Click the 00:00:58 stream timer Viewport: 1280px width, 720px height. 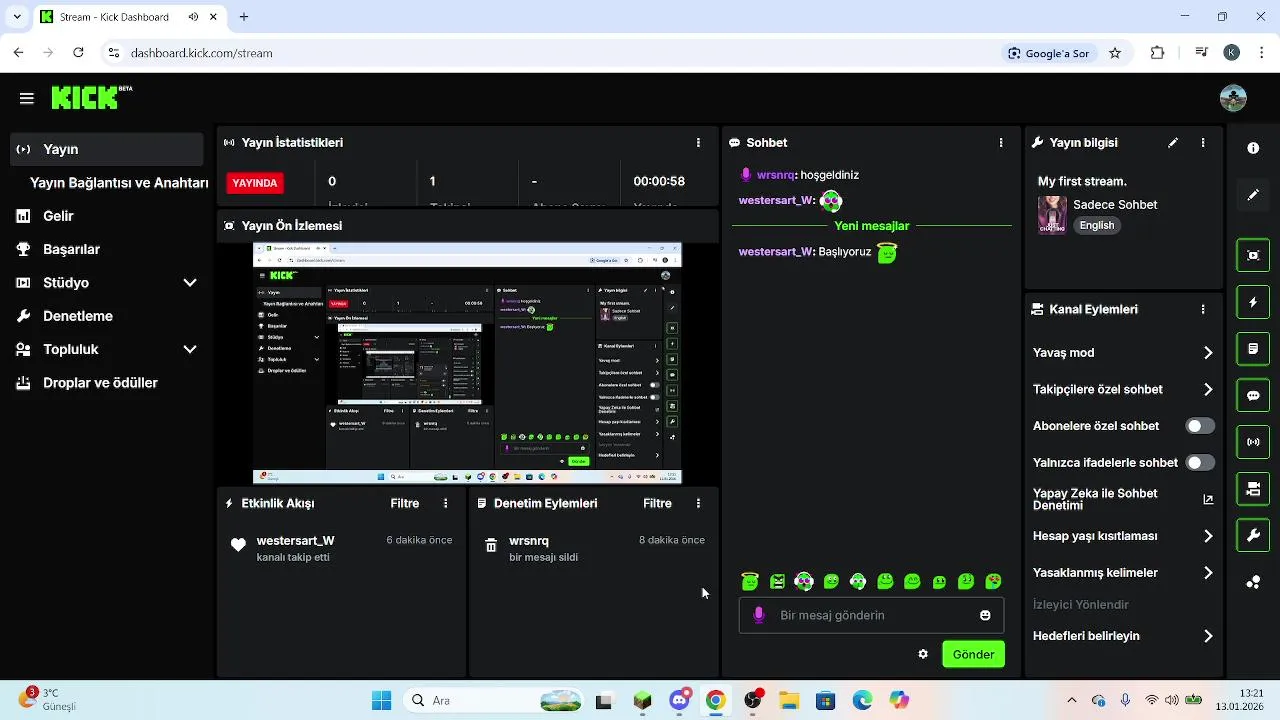pos(659,182)
